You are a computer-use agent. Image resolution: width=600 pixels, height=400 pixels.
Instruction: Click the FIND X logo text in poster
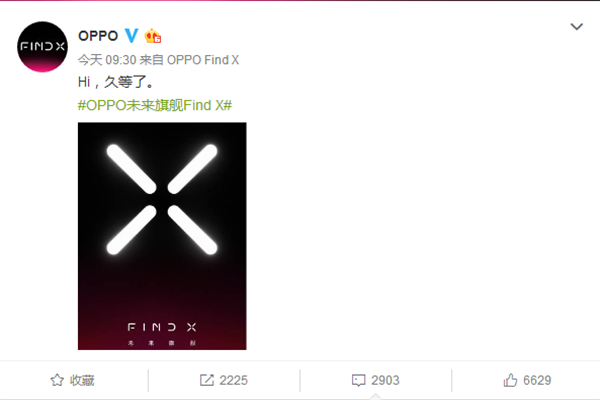click(x=162, y=327)
